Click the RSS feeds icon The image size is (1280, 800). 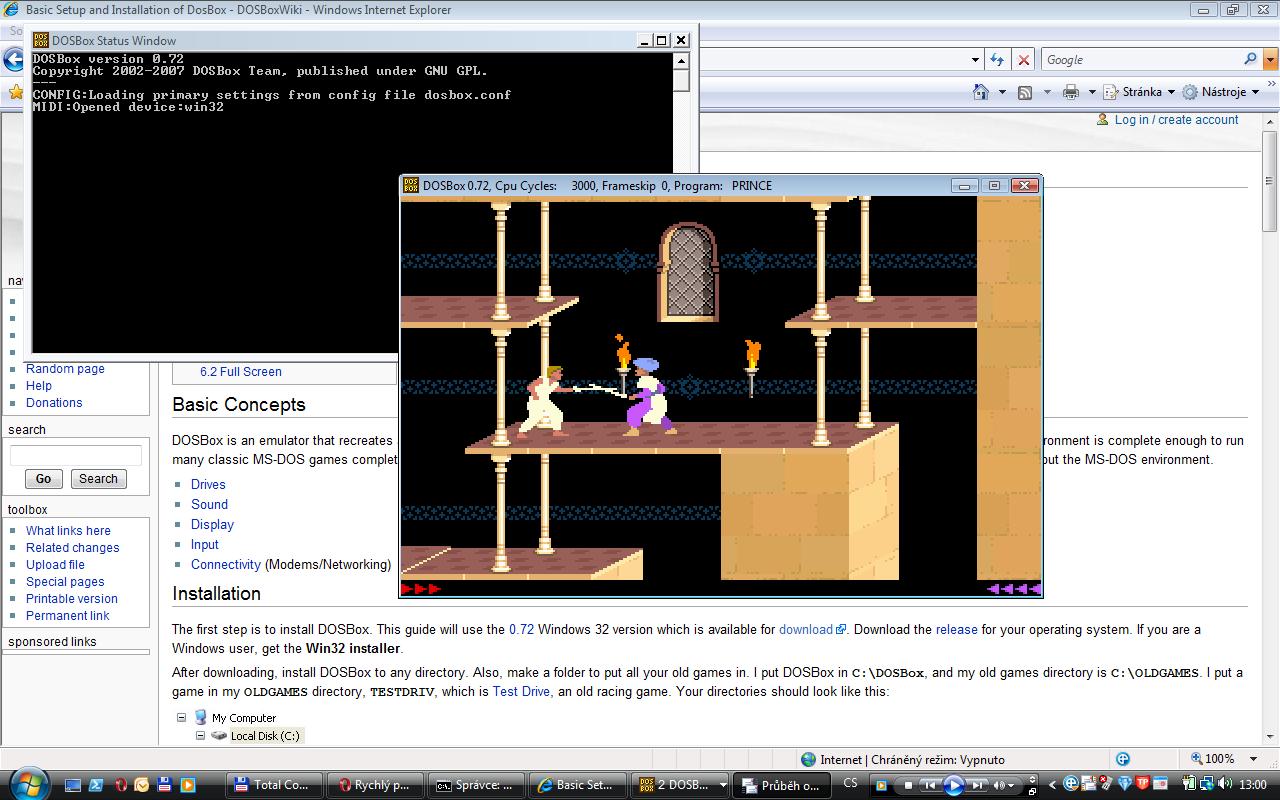pyautogui.click(x=1025, y=92)
